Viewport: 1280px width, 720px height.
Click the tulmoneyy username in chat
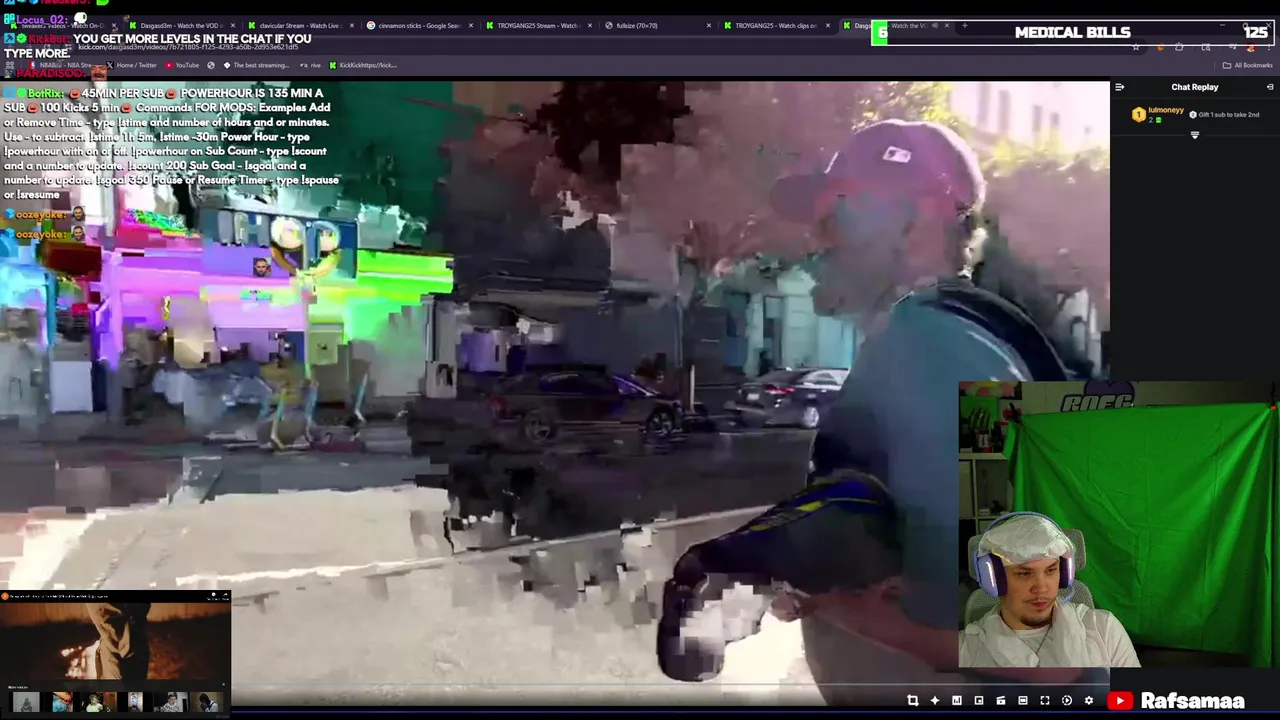click(1165, 110)
